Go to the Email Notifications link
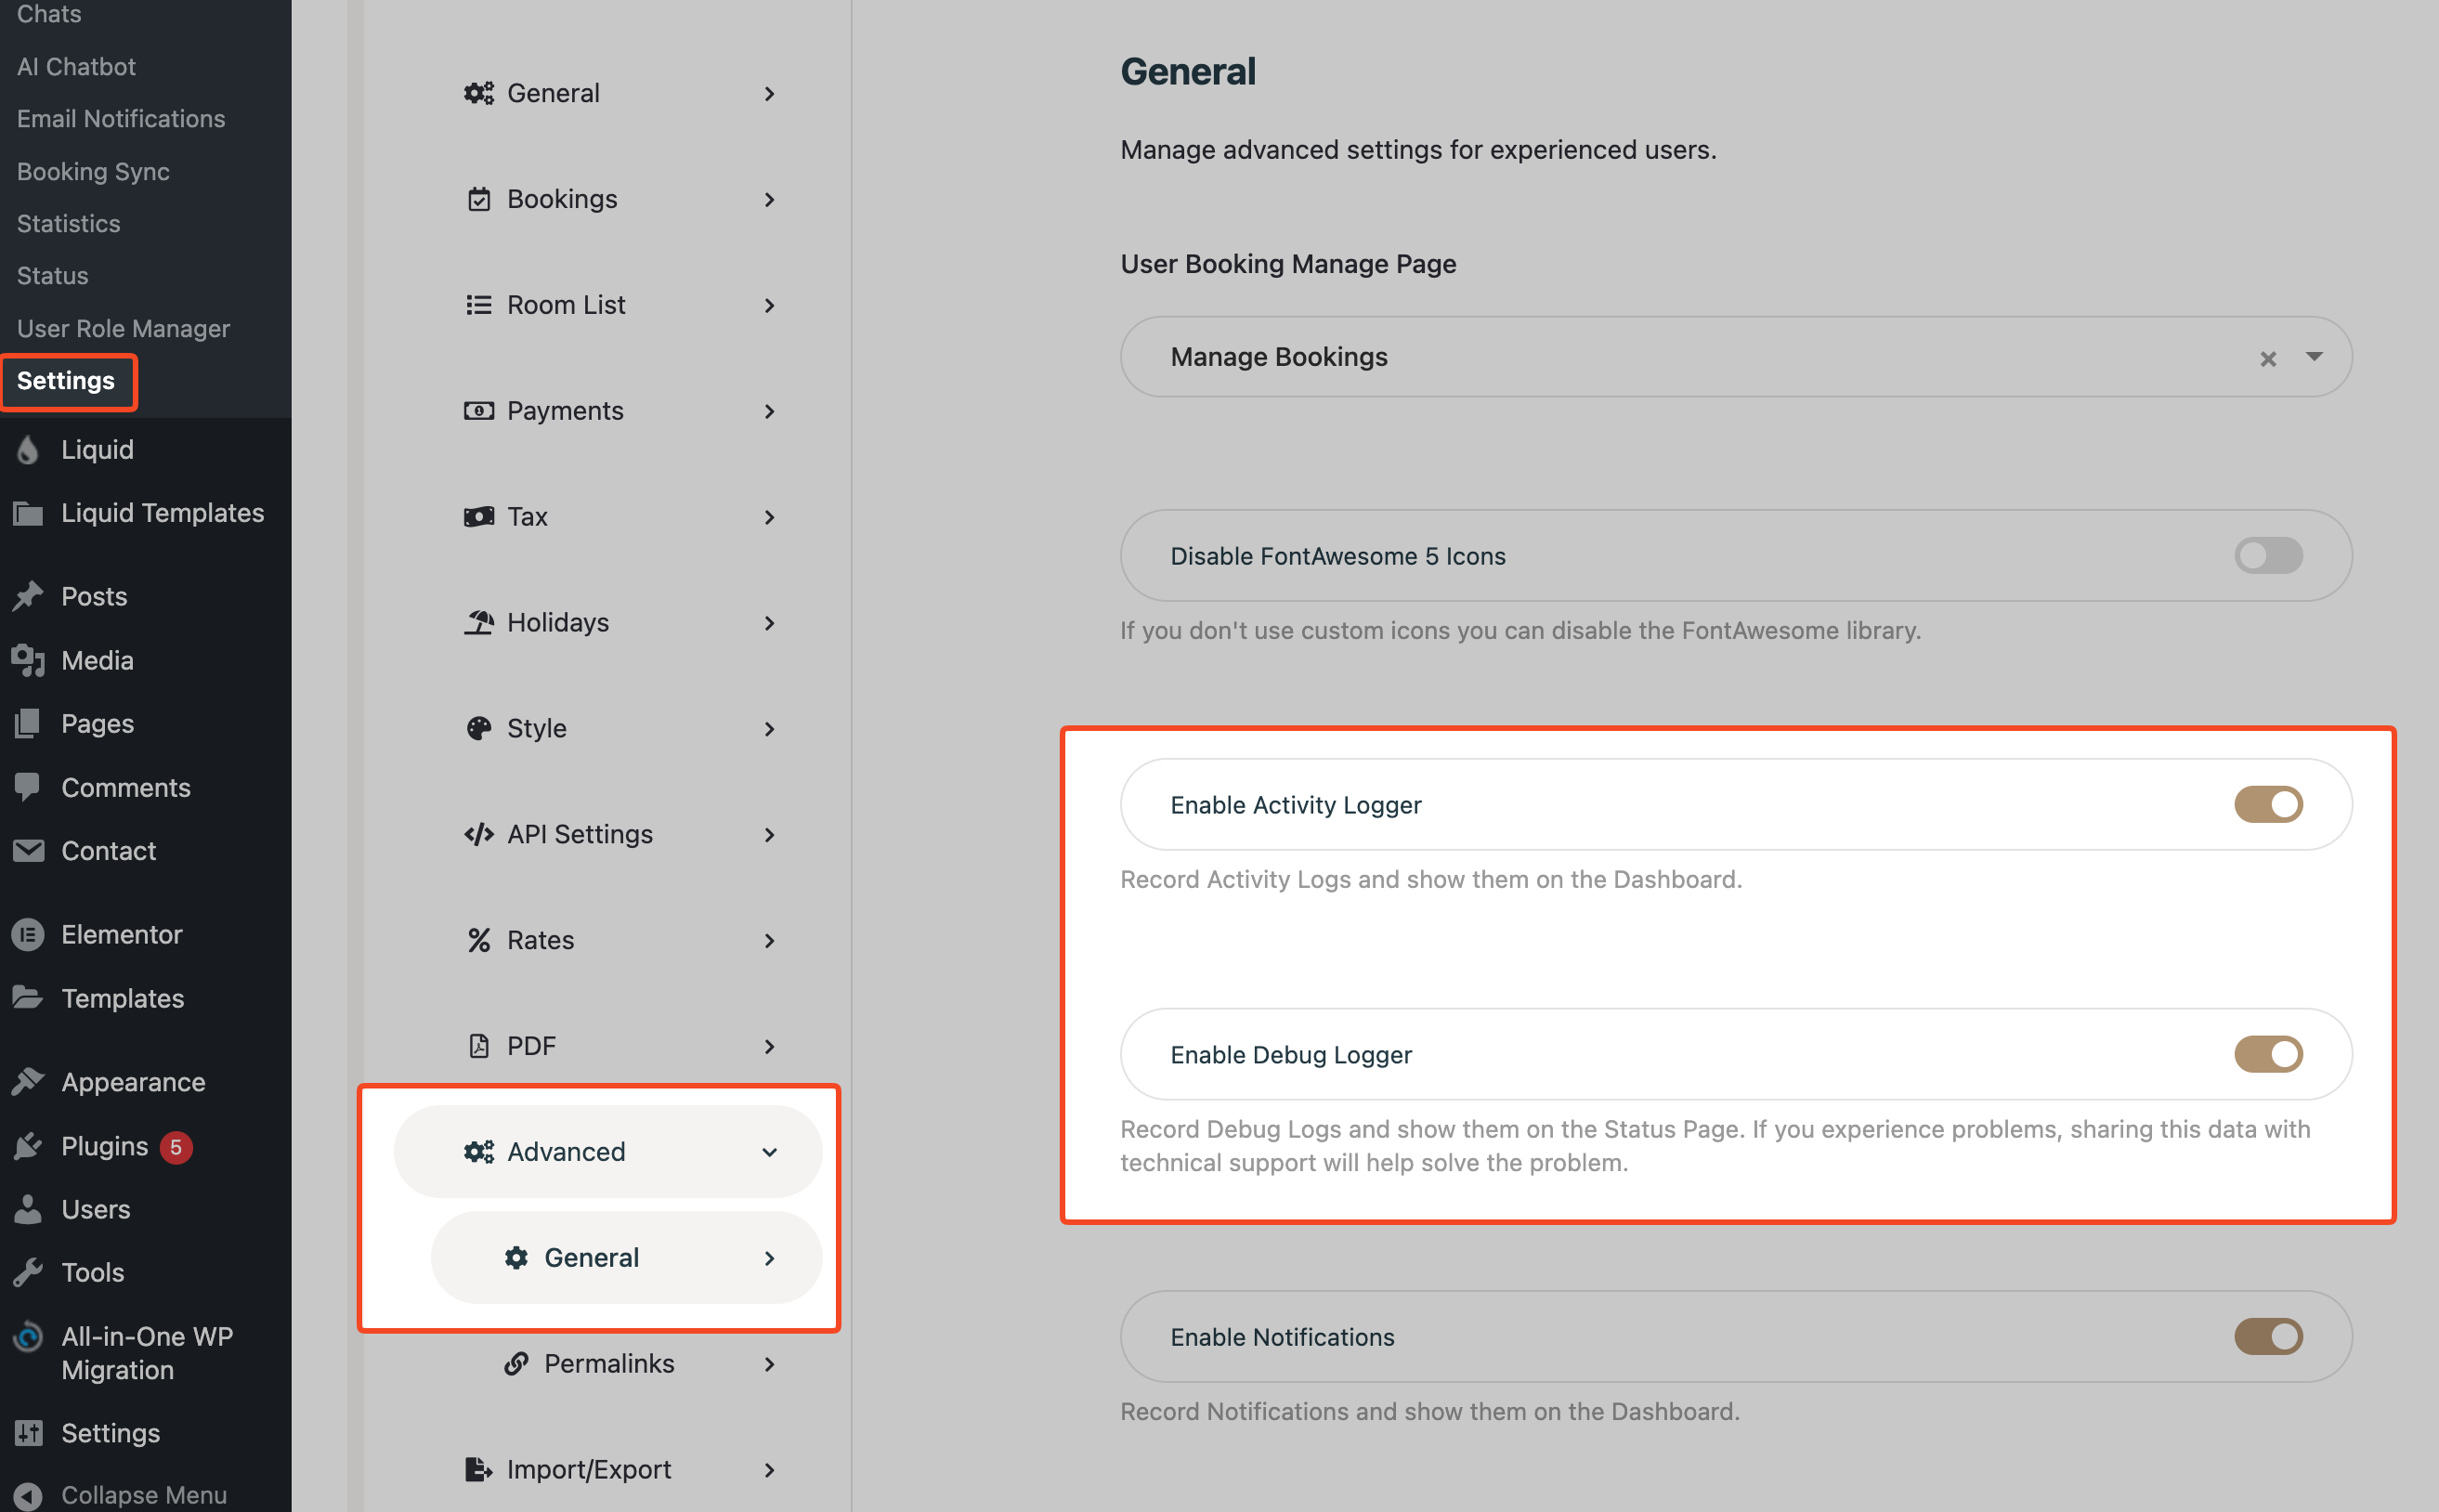Viewport: 2439px width, 1512px height. pyautogui.click(x=121, y=119)
